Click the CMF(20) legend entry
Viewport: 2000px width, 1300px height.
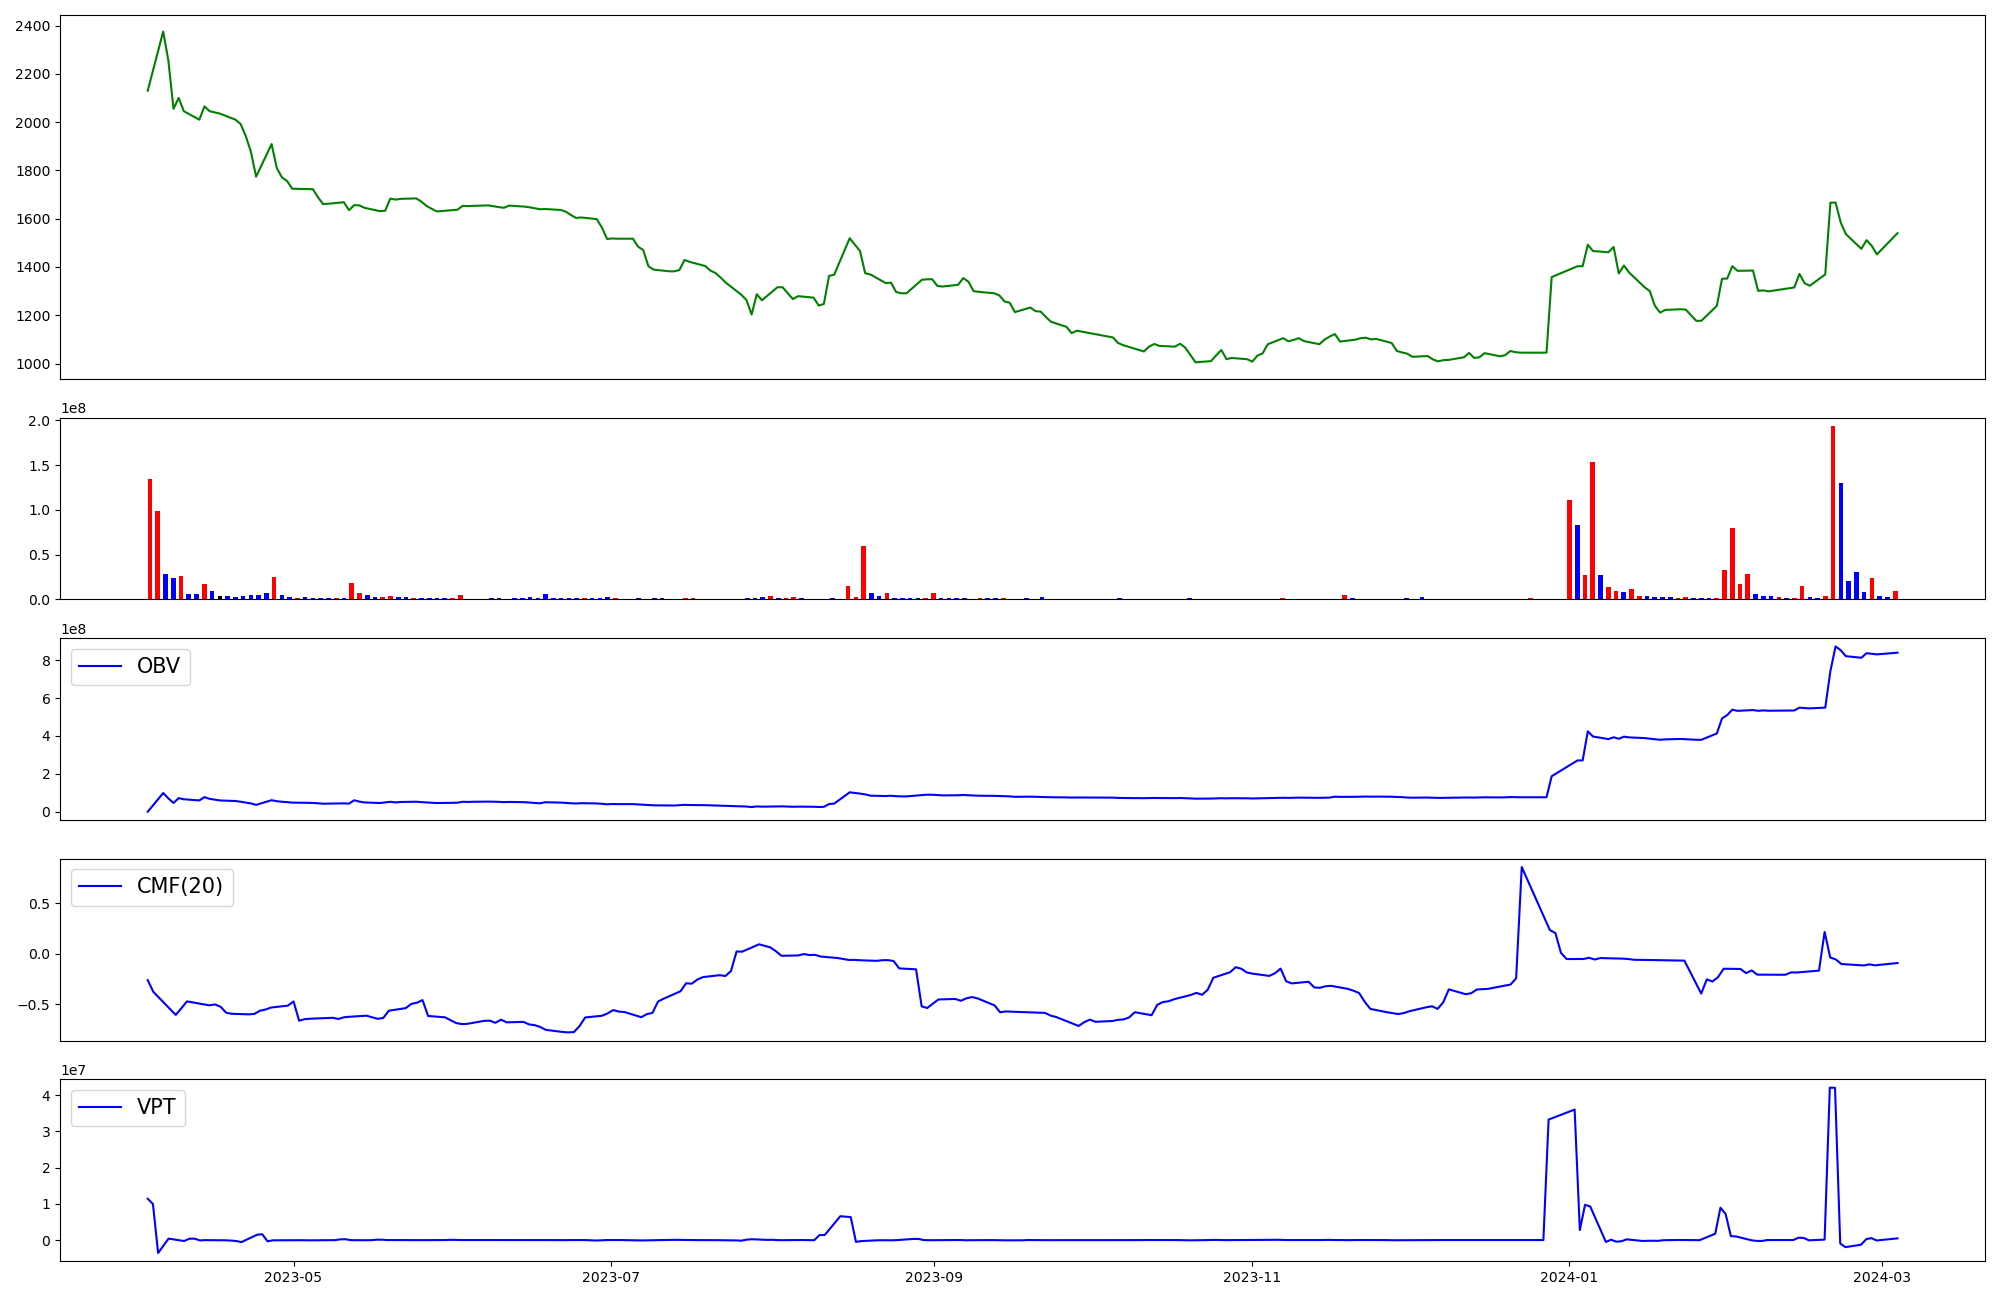click(179, 887)
